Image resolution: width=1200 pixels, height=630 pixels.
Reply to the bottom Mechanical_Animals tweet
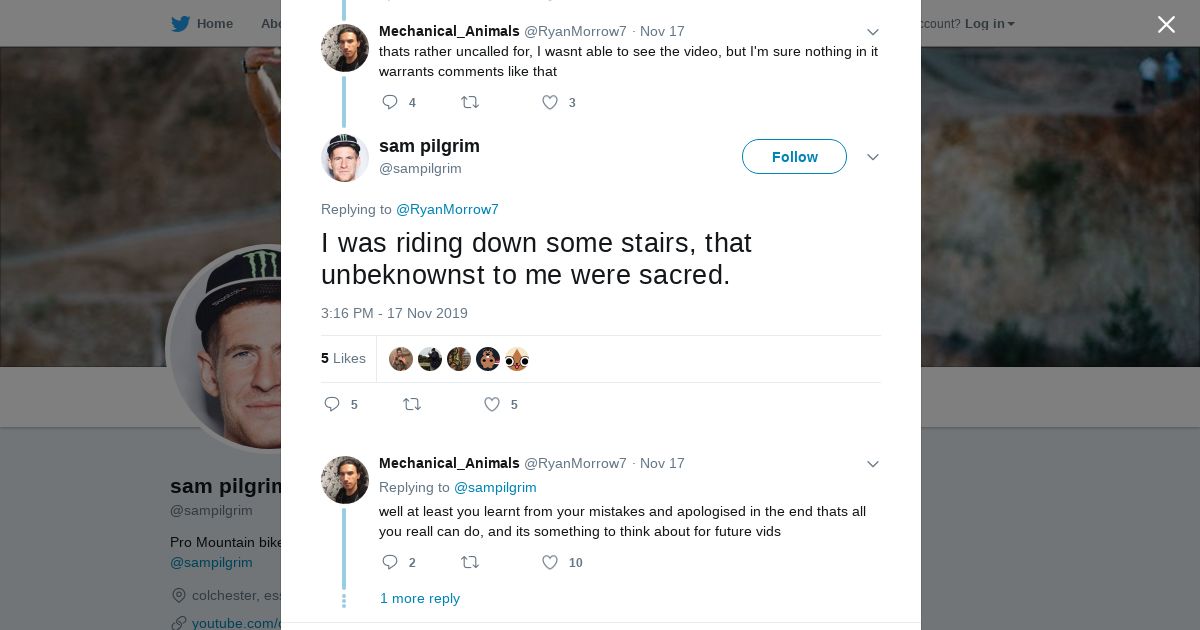click(x=390, y=562)
